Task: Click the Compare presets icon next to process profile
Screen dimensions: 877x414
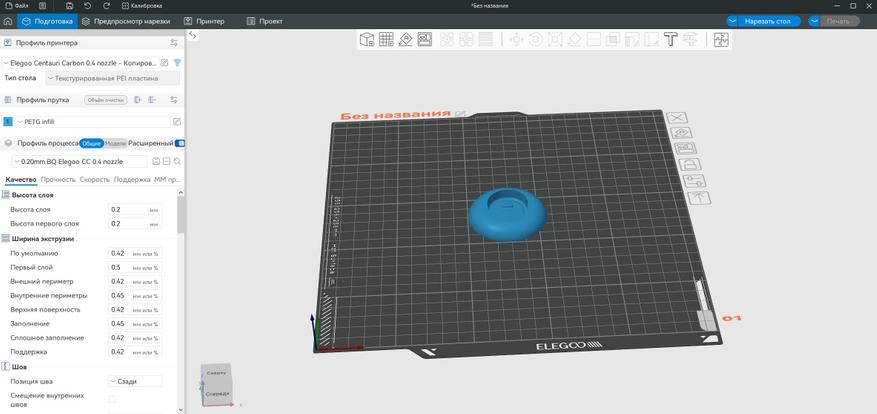Action: (x=166, y=161)
